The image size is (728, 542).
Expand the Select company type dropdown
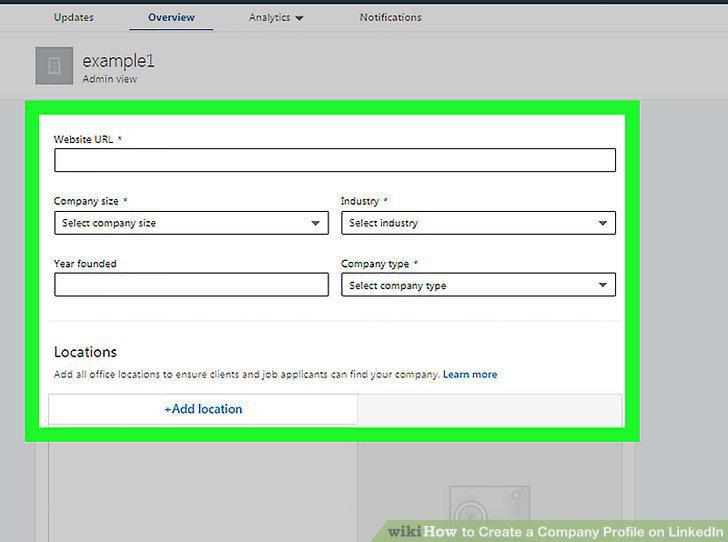478,285
